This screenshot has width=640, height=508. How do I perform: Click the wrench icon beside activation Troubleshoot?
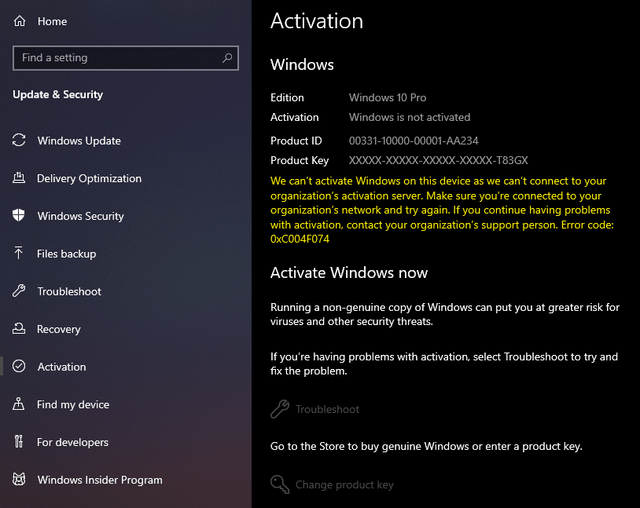coord(280,409)
